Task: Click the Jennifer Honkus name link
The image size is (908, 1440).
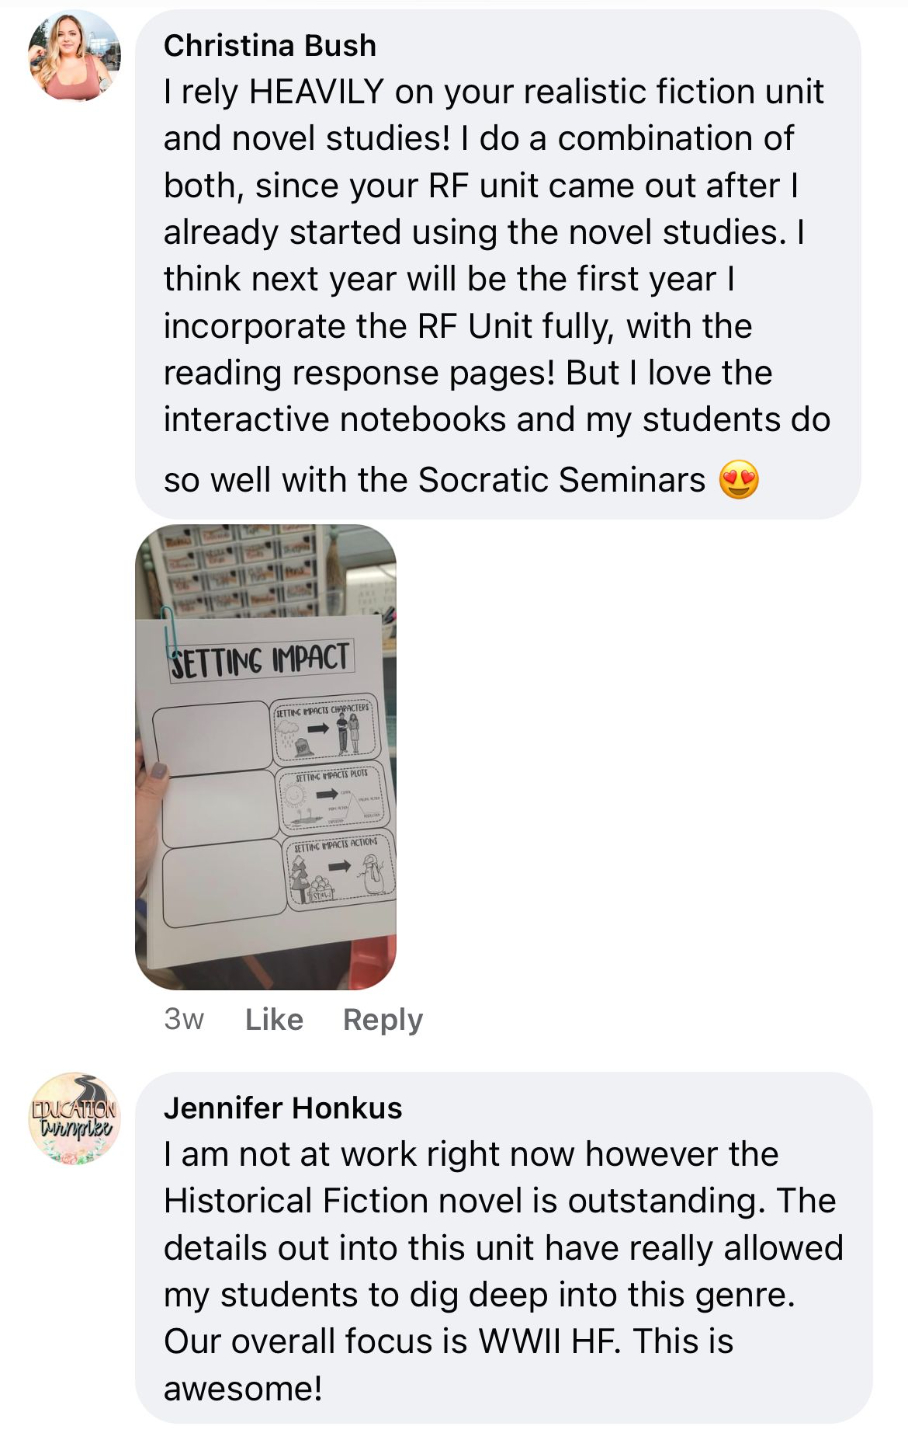Action: click(283, 1108)
